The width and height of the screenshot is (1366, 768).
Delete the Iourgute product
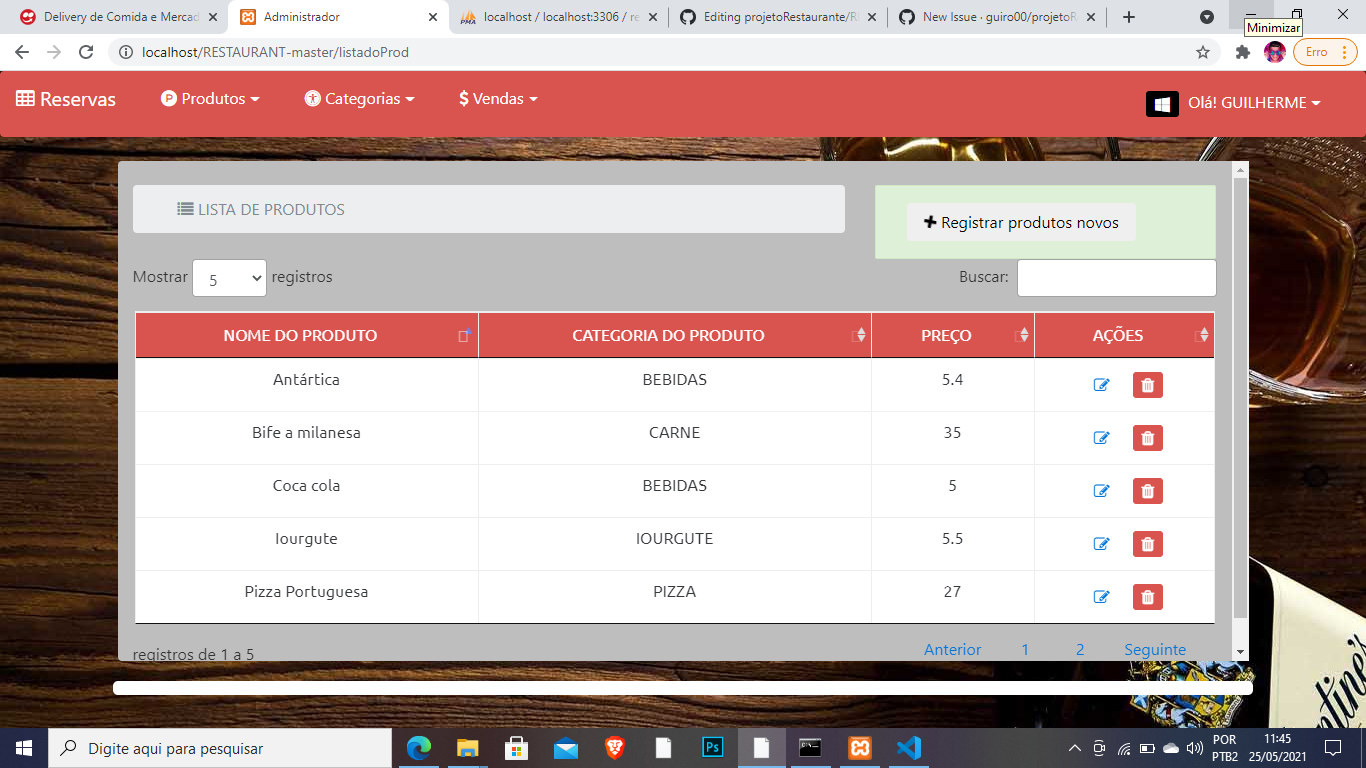1147,544
